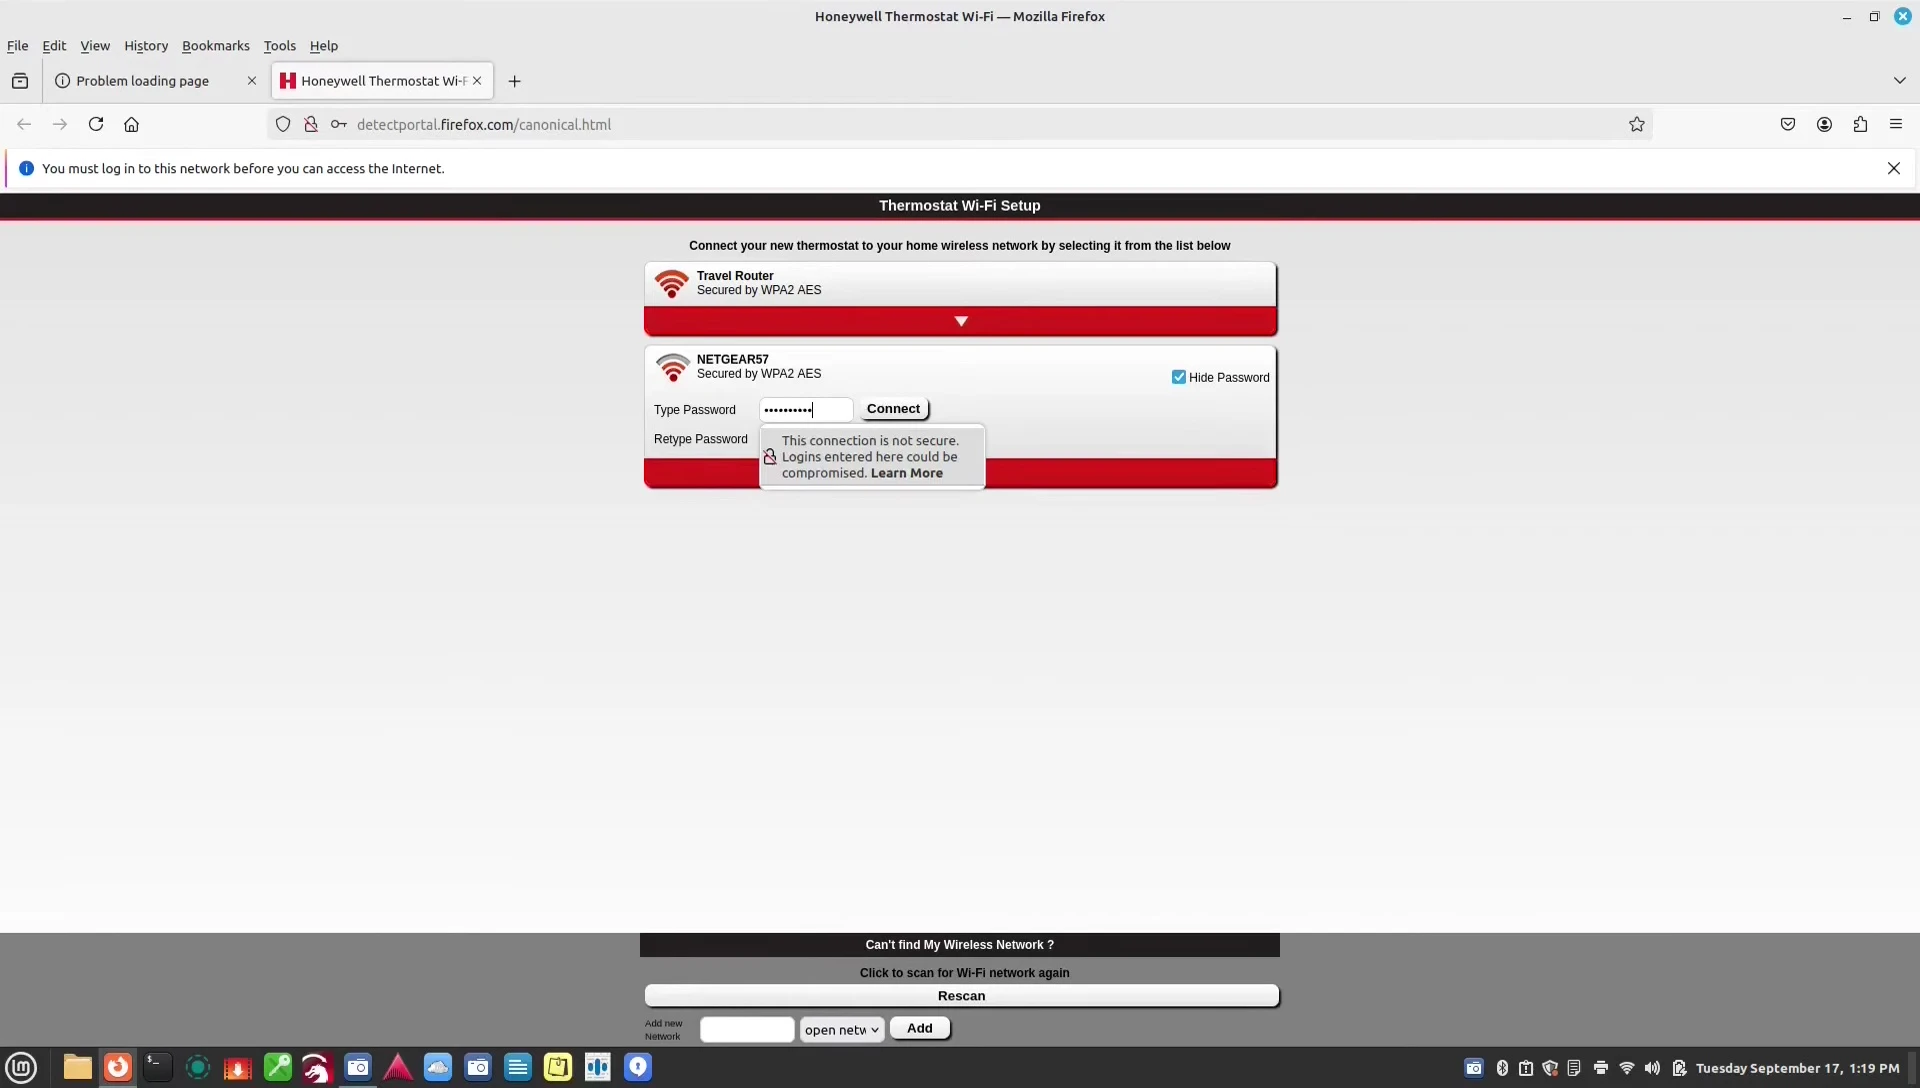Switch to the Honeywell Thermostat Wi-Fi tab
The image size is (1920, 1088).
382,81
